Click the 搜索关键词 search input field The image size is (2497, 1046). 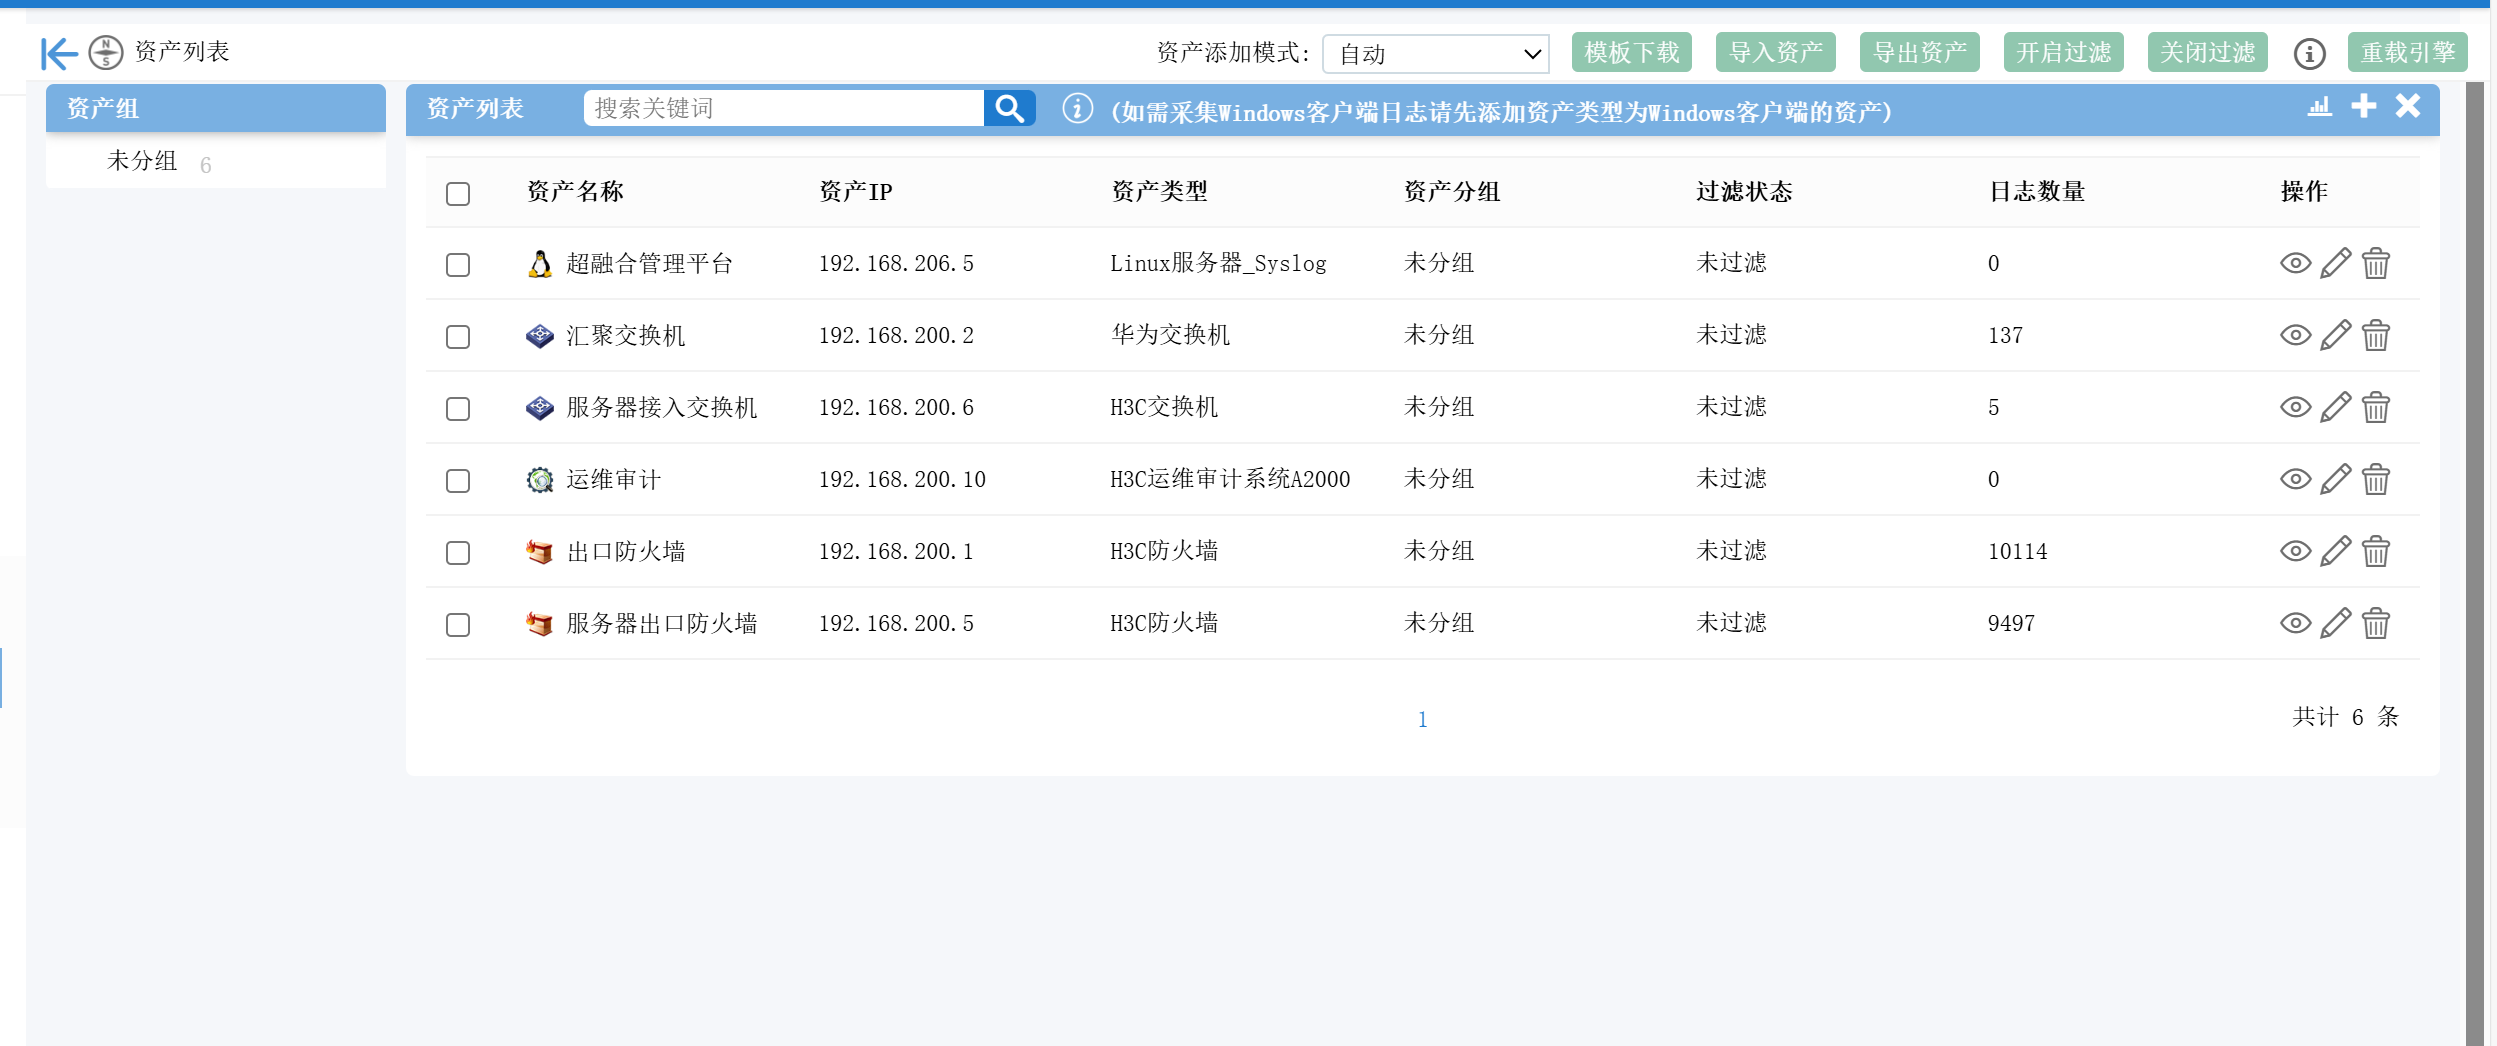(783, 108)
